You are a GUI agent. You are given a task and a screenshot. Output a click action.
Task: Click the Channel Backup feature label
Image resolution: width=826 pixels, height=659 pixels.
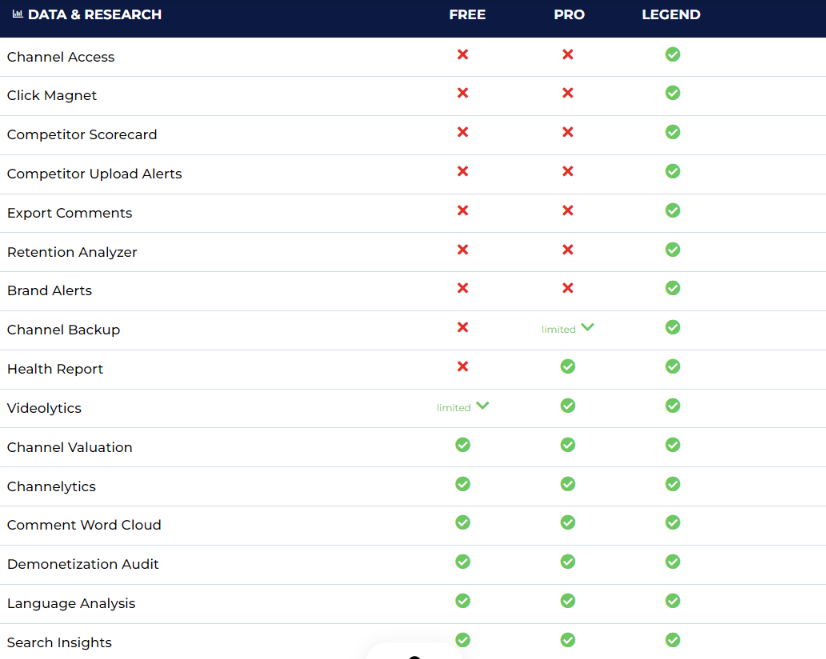click(59, 329)
